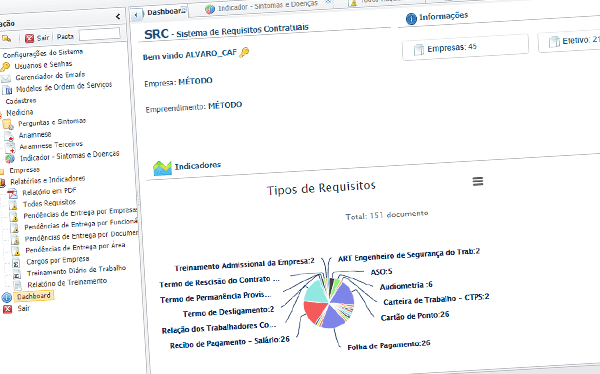Open the Relatório em PDF icon
Screen dimensions: 600x374
click(x=12, y=193)
